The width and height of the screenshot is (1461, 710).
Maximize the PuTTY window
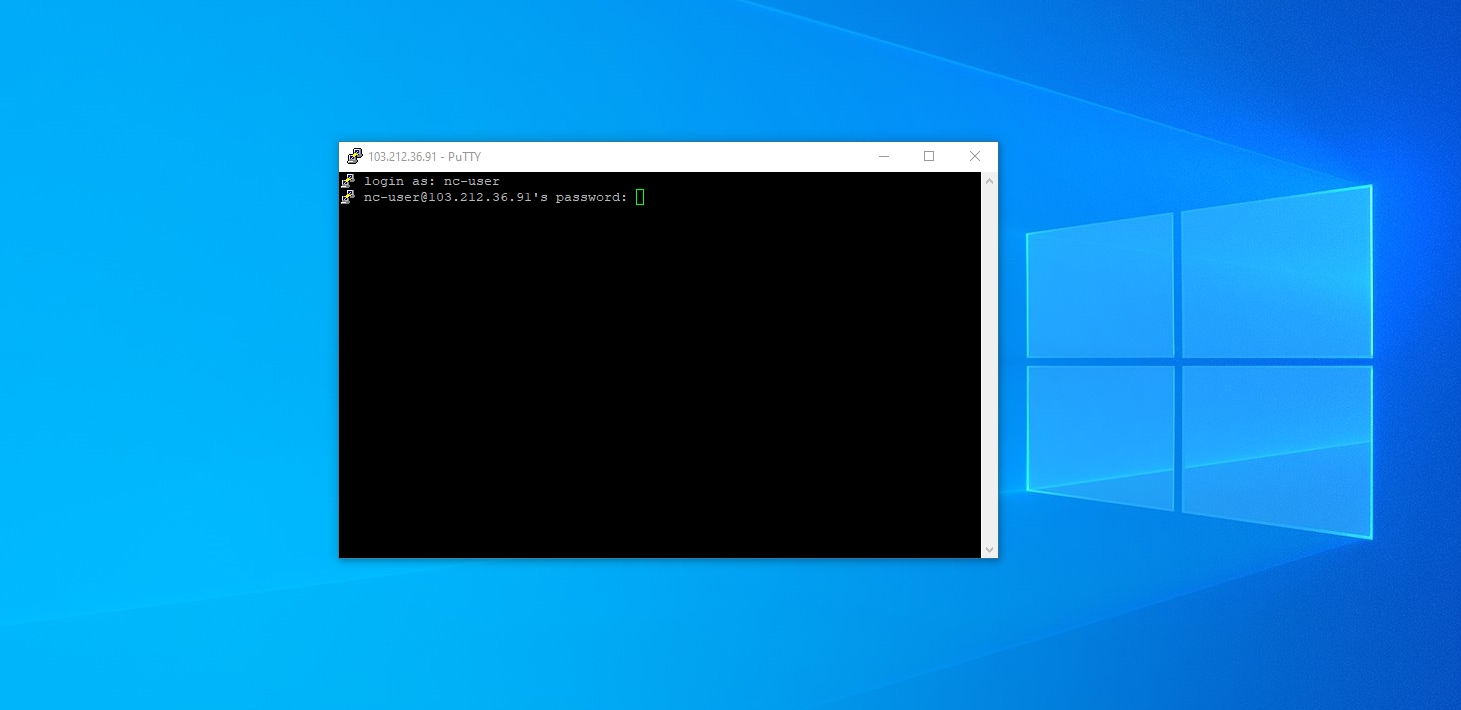[x=929, y=156]
